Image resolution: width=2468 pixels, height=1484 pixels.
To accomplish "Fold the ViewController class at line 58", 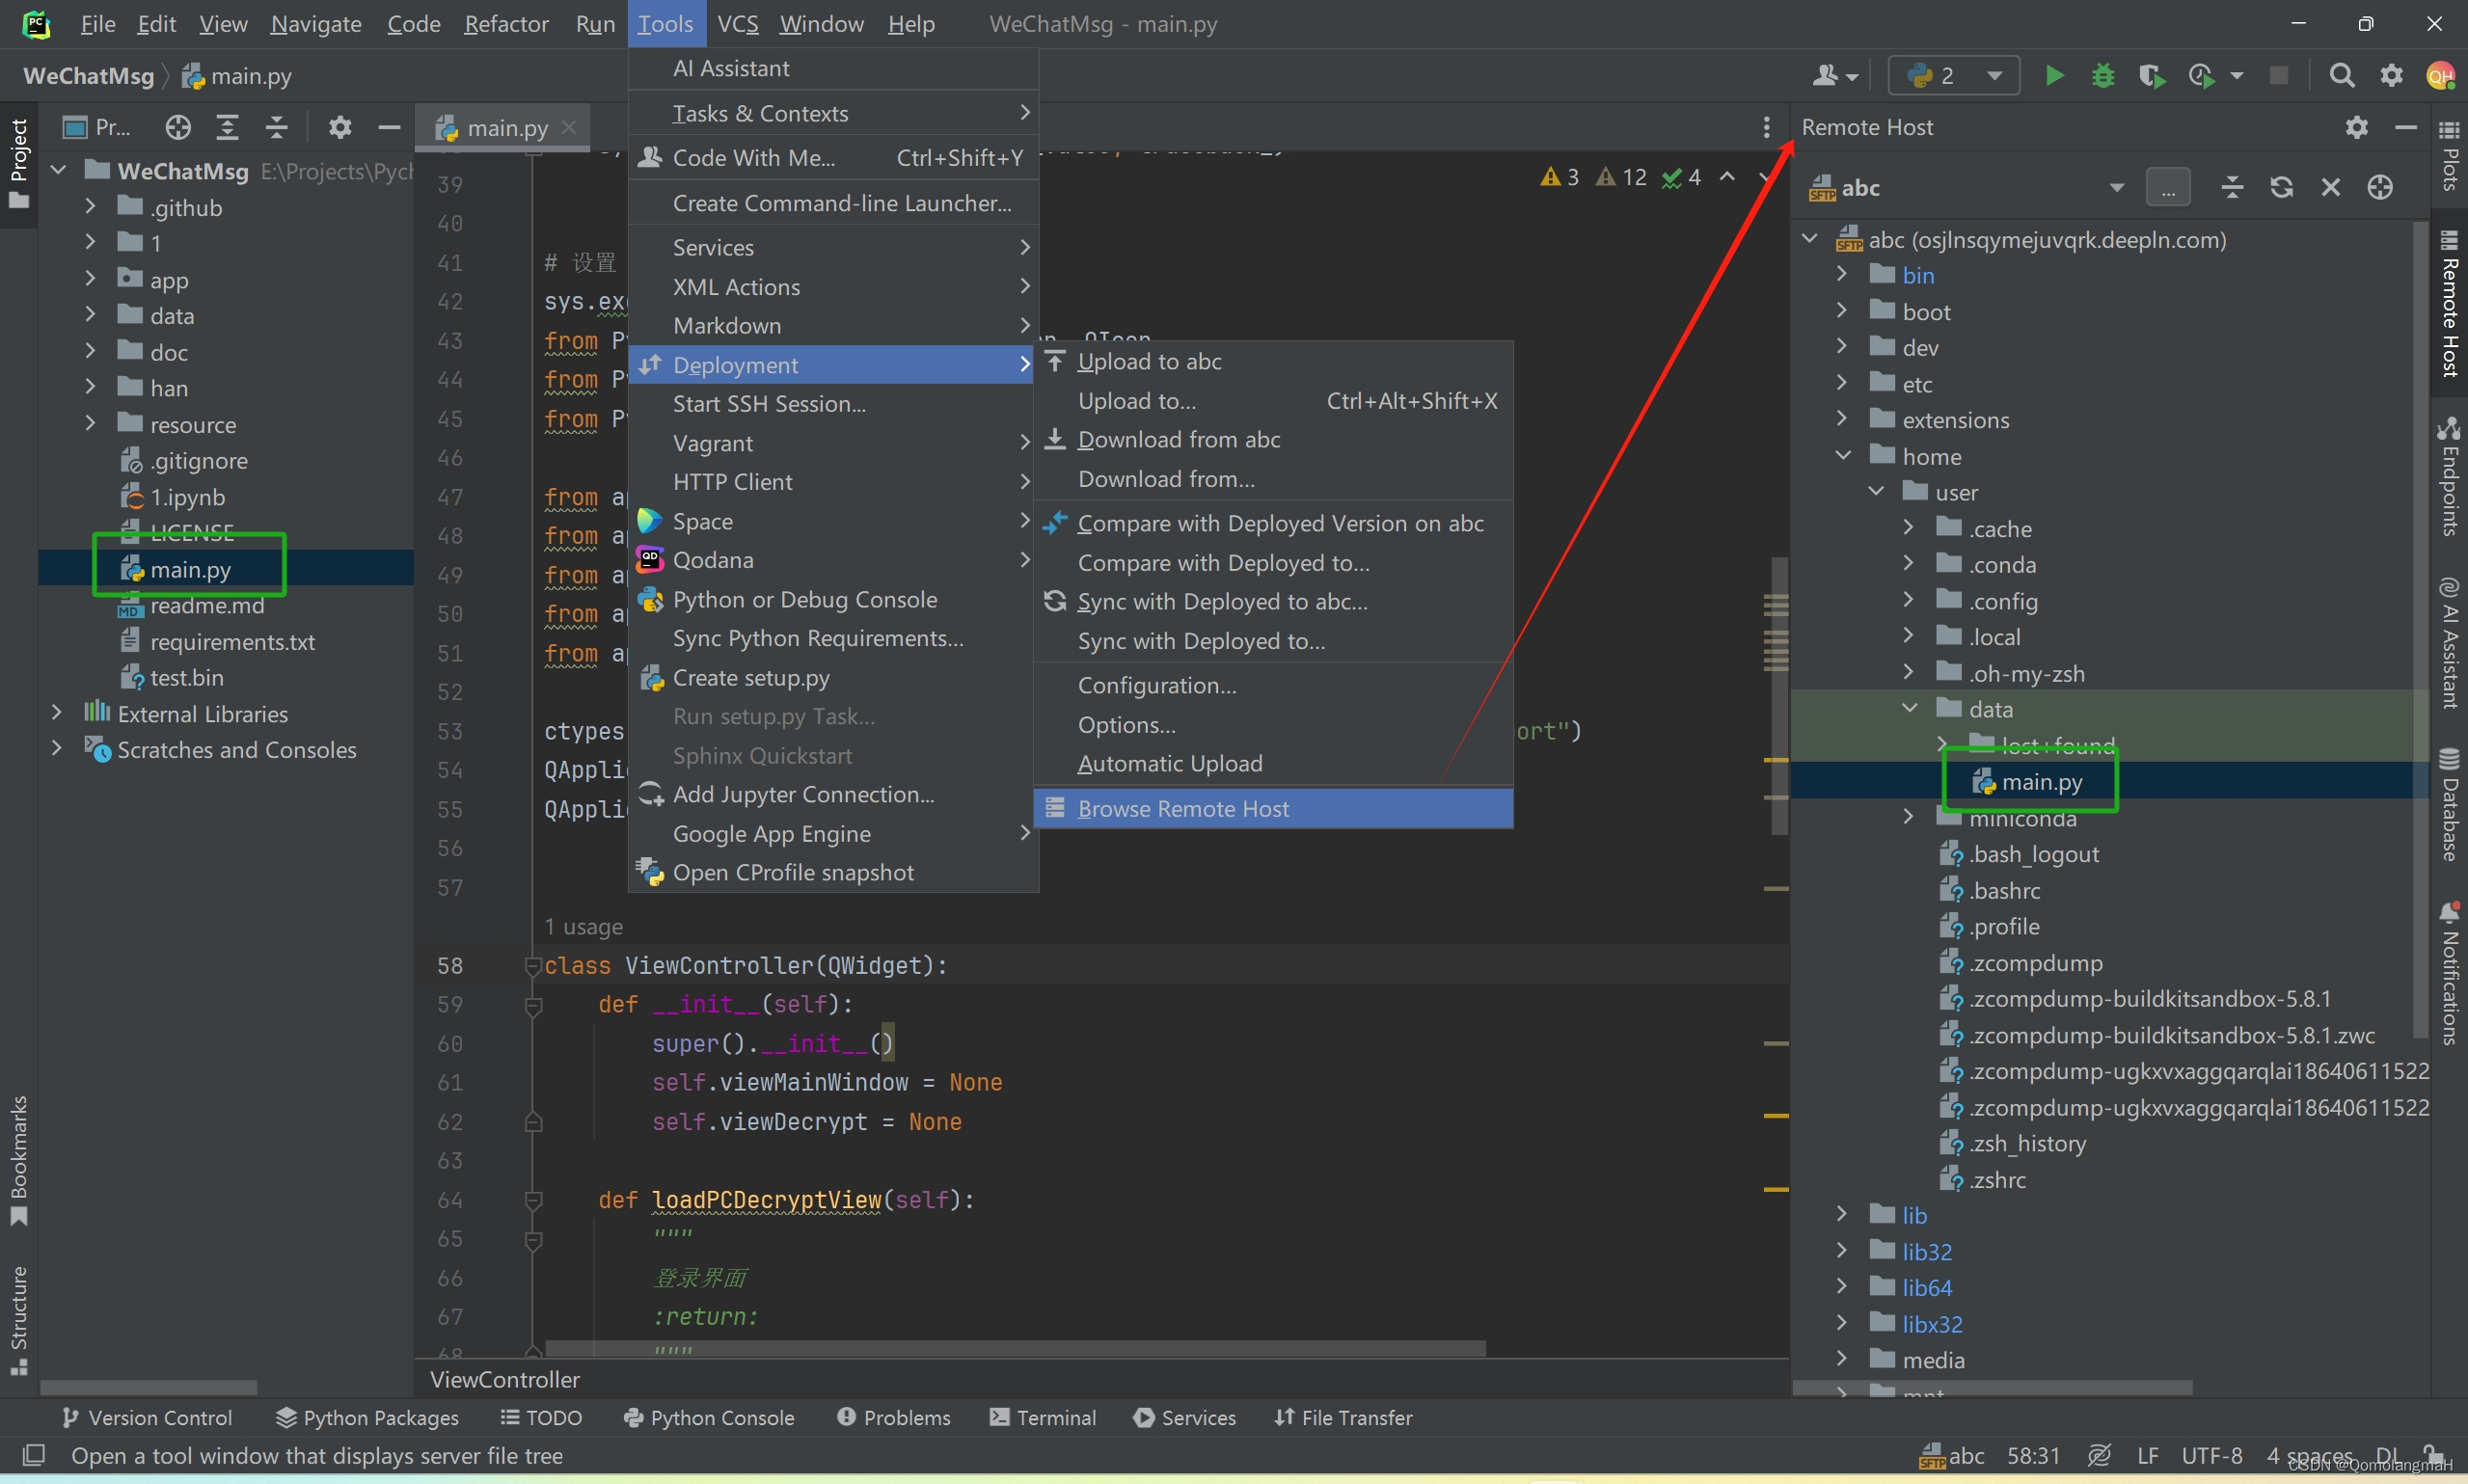I will pyautogui.click(x=533, y=965).
